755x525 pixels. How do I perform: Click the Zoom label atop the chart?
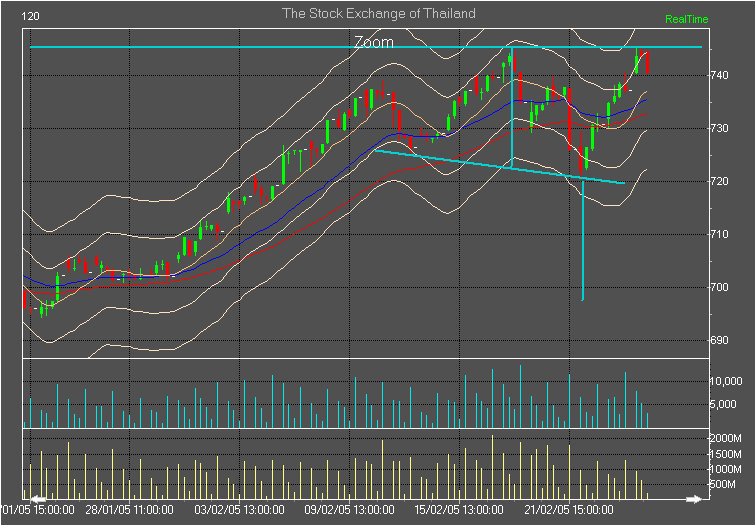pos(374,42)
